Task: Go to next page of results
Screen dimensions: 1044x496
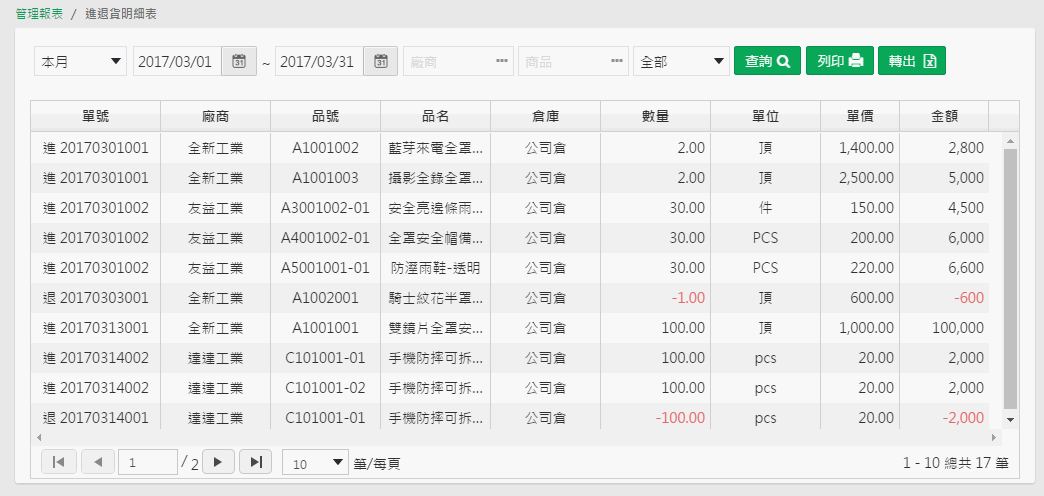Action: pos(218,461)
